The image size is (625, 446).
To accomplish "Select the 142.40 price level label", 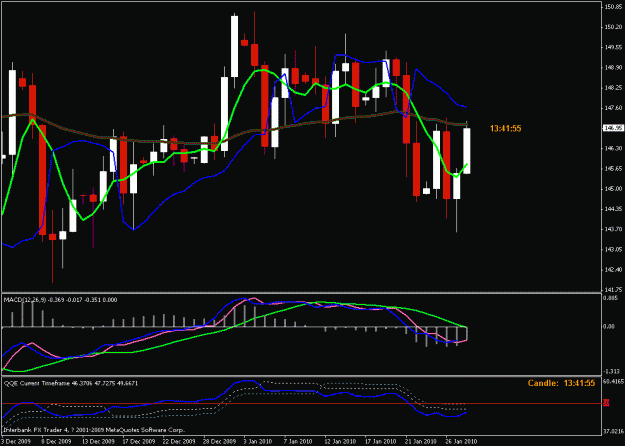I will (613, 270).
